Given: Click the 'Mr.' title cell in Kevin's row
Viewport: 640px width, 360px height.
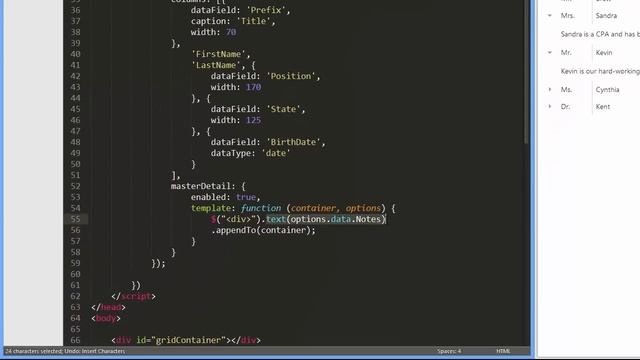Looking at the screenshot, I should 566,52.
